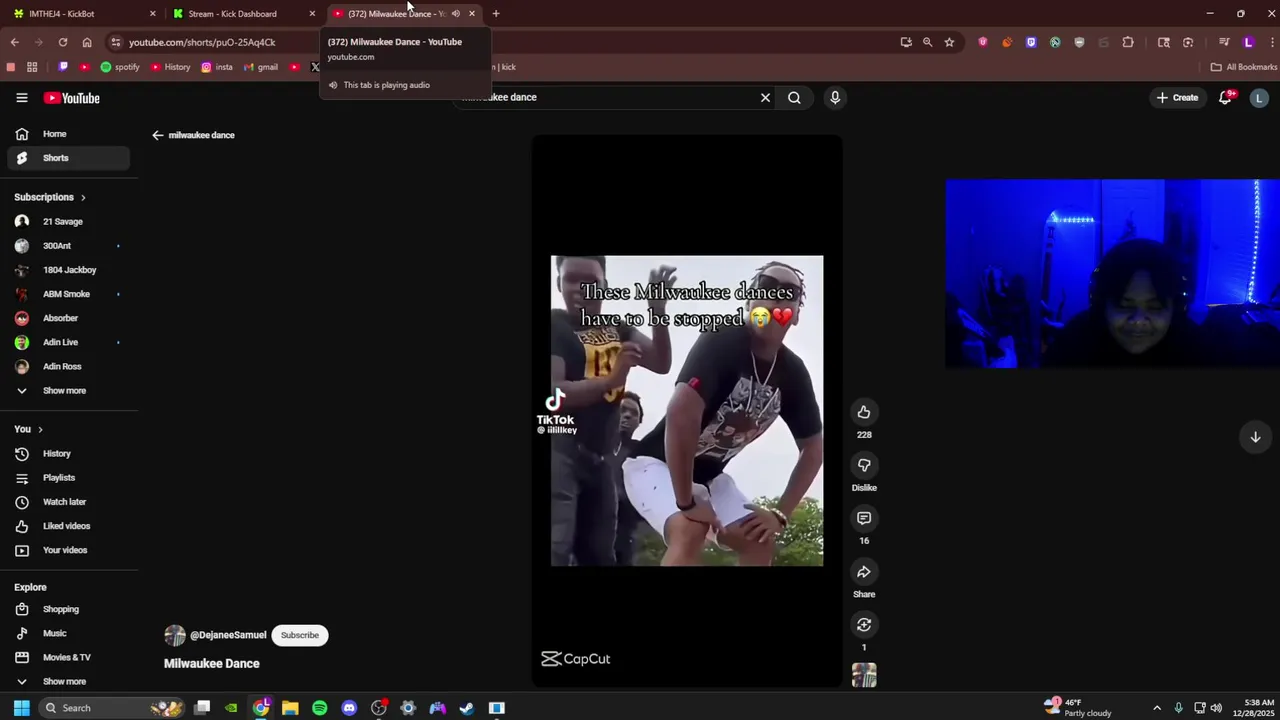
Task: Open the Extensions puzzle menu
Action: (1128, 42)
